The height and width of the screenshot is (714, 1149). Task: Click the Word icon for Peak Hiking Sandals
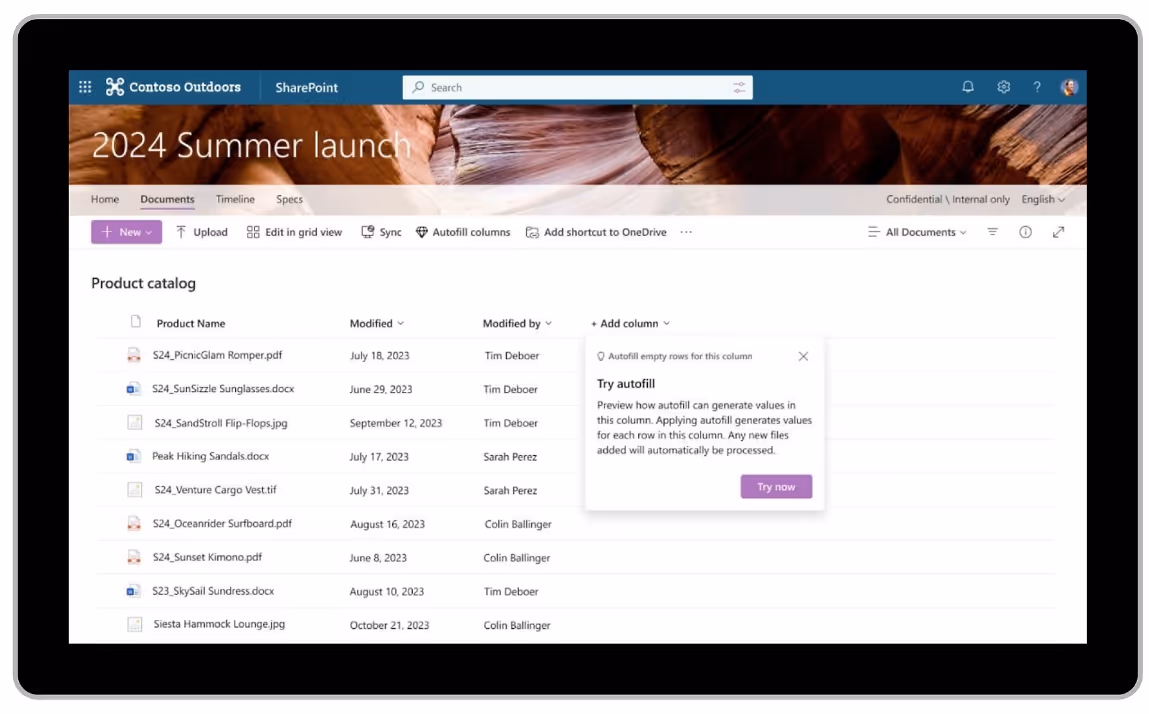(x=133, y=456)
